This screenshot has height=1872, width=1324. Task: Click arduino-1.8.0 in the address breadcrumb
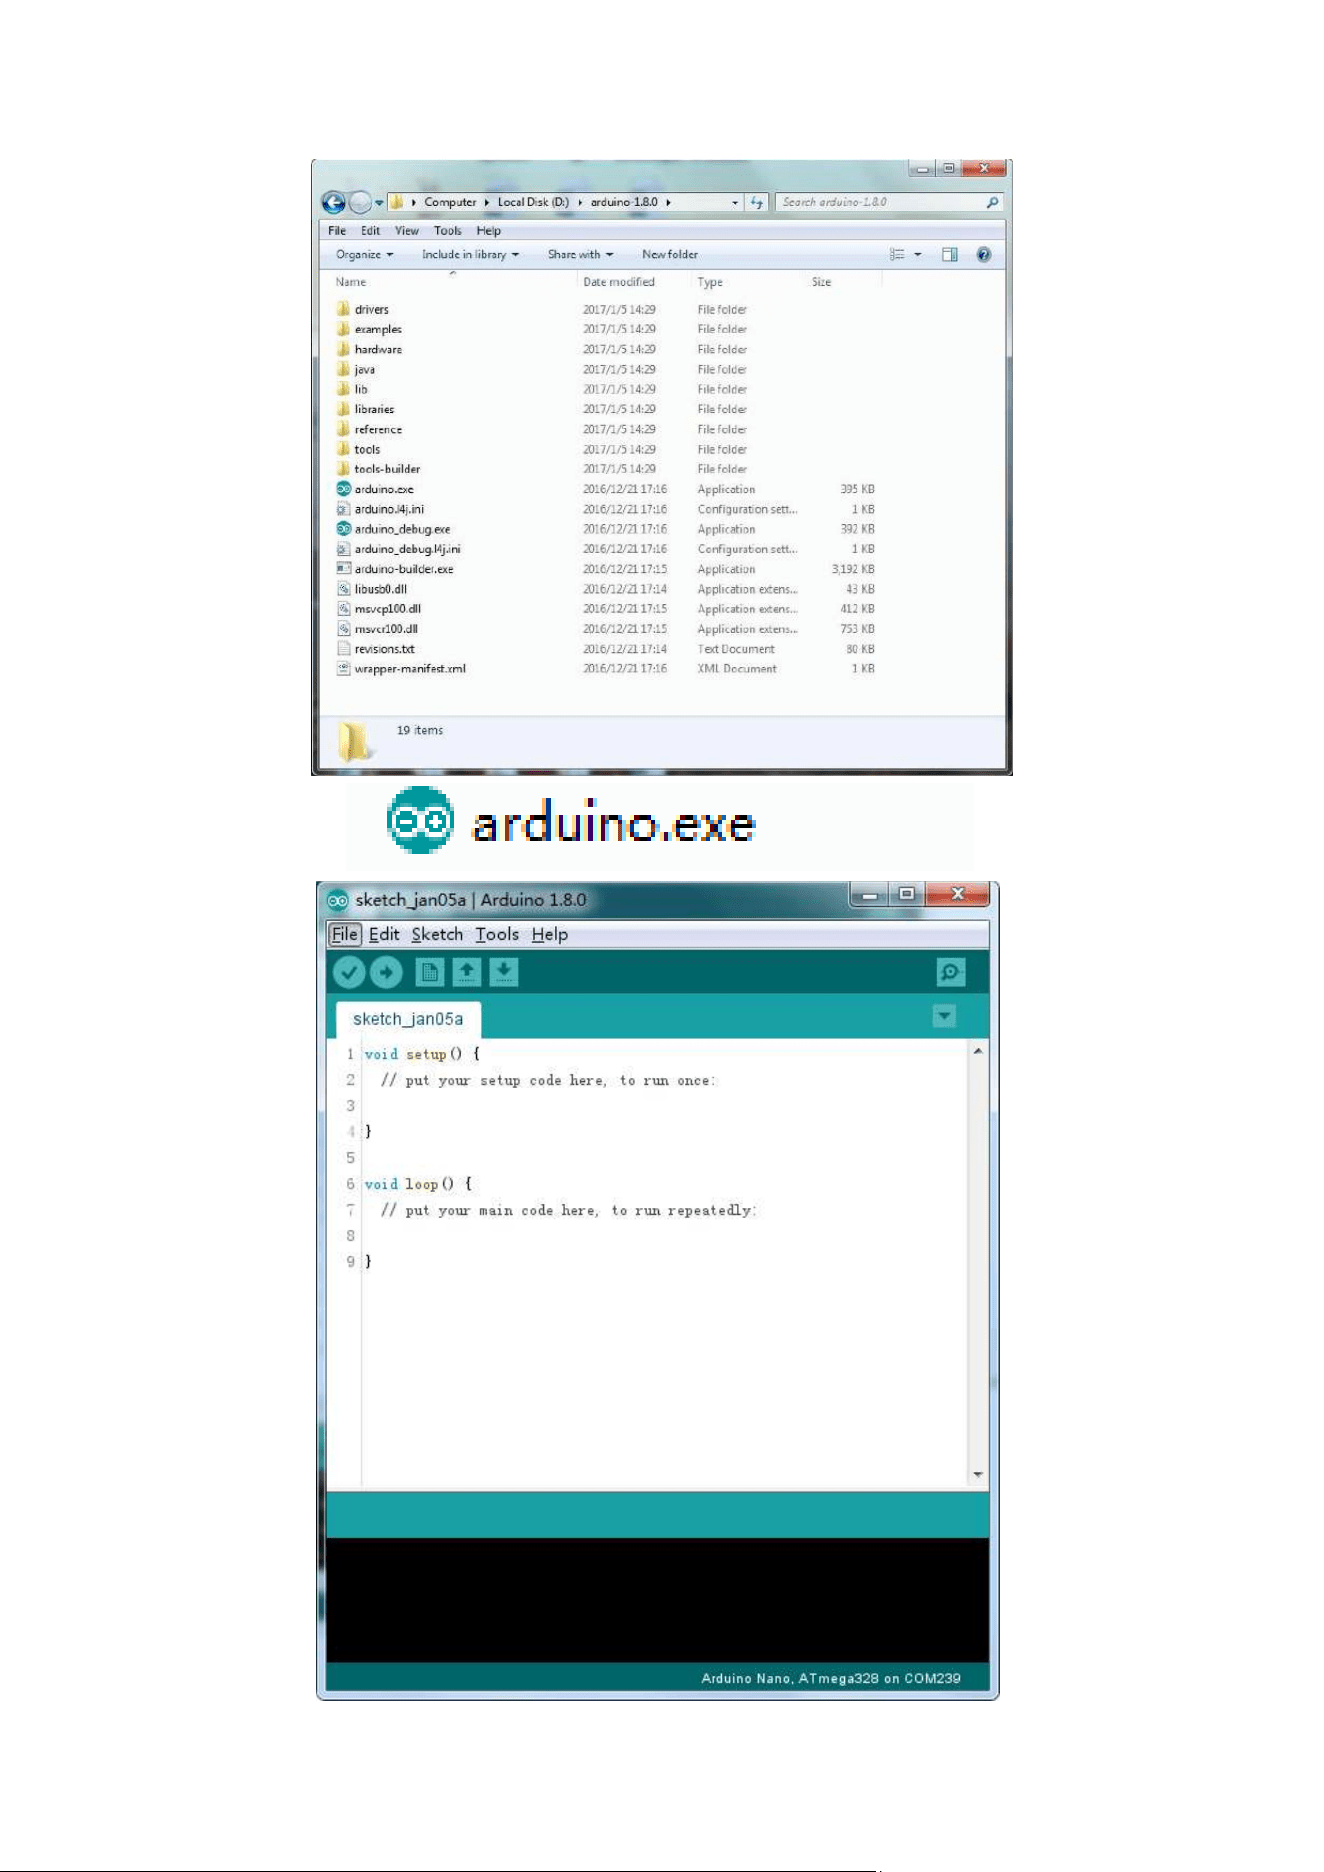coord(624,202)
